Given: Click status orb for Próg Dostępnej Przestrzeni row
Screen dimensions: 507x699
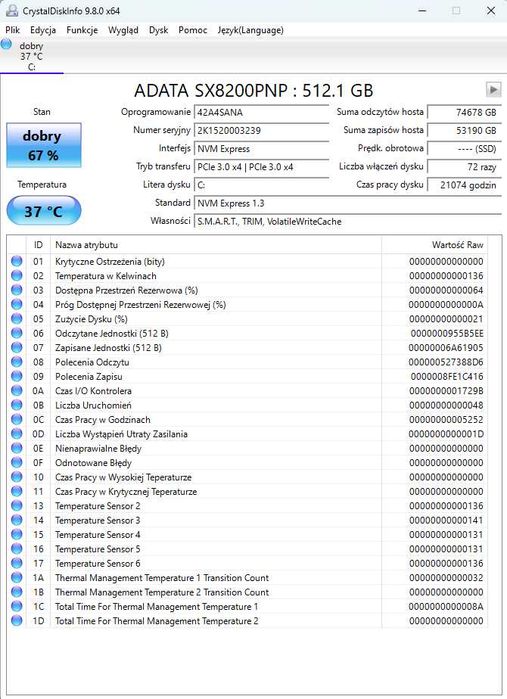Looking at the screenshot, I should (16, 304).
